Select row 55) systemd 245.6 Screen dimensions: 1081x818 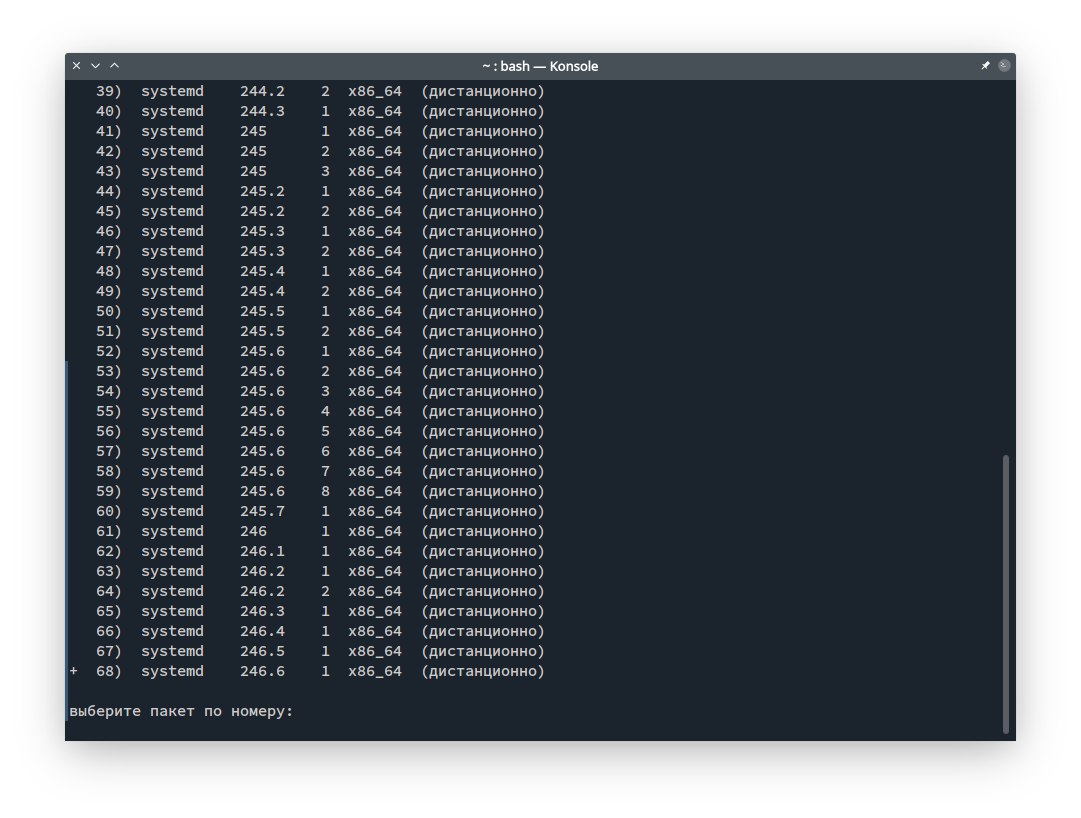[320, 411]
